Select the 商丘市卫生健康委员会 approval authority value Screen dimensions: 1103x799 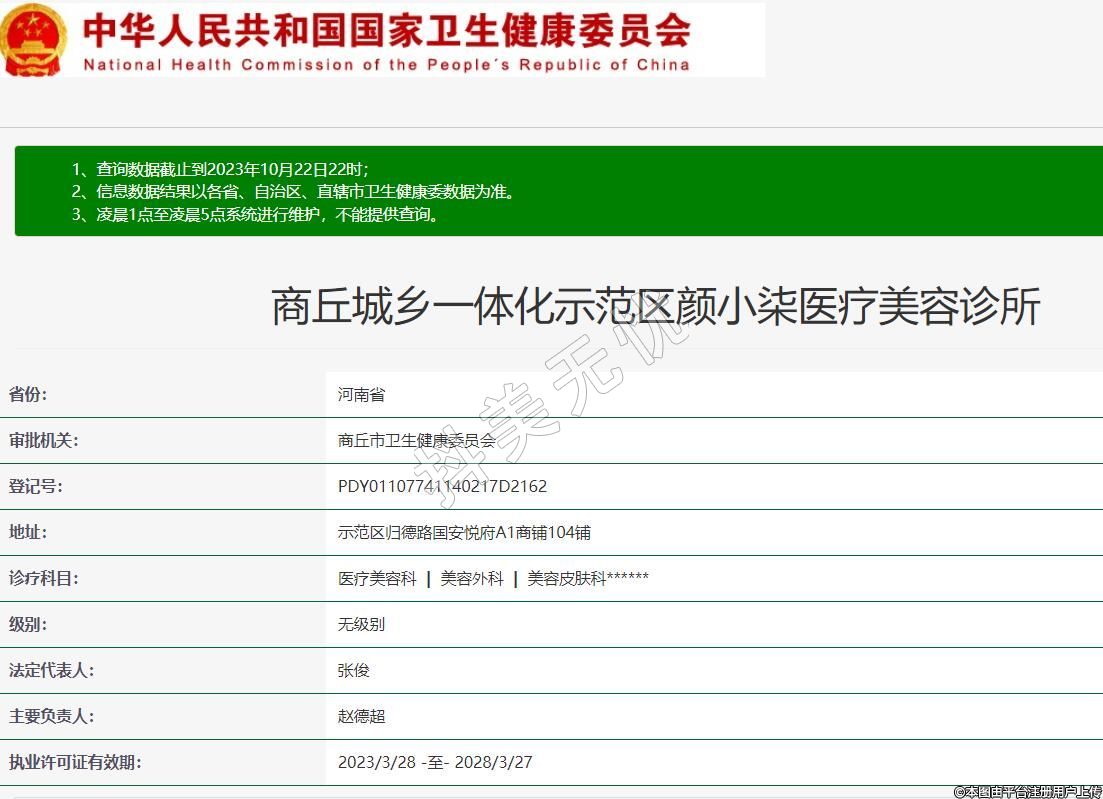click(x=416, y=441)
